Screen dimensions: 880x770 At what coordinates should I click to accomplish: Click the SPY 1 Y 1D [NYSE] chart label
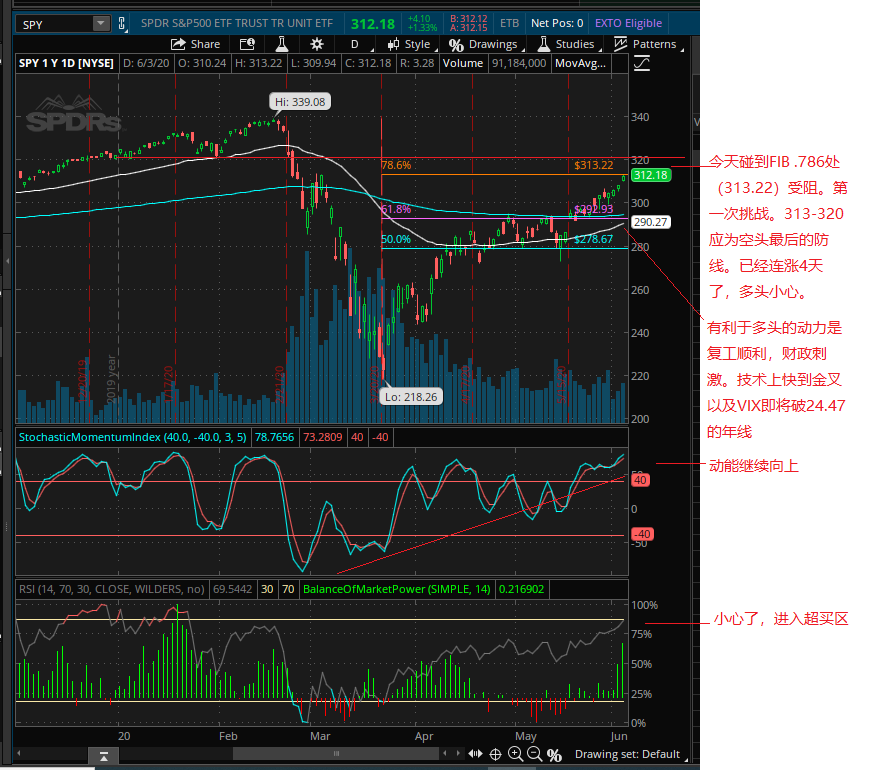[66, 63]
